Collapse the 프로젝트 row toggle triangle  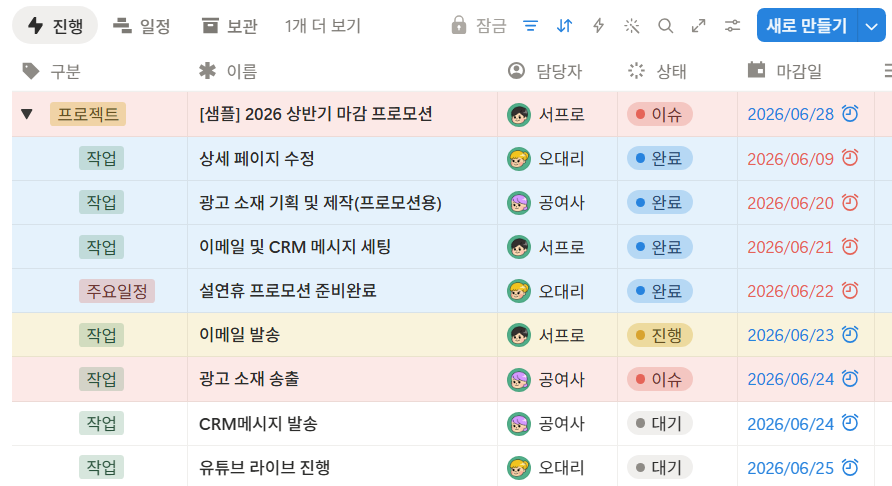coord(27,114)
